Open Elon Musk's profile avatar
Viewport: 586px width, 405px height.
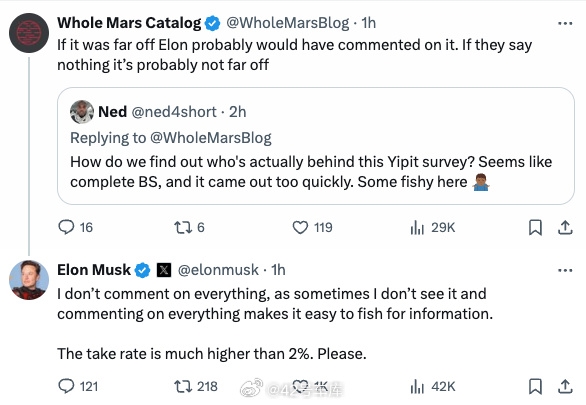pyautogui.click(x=29, y=280)
